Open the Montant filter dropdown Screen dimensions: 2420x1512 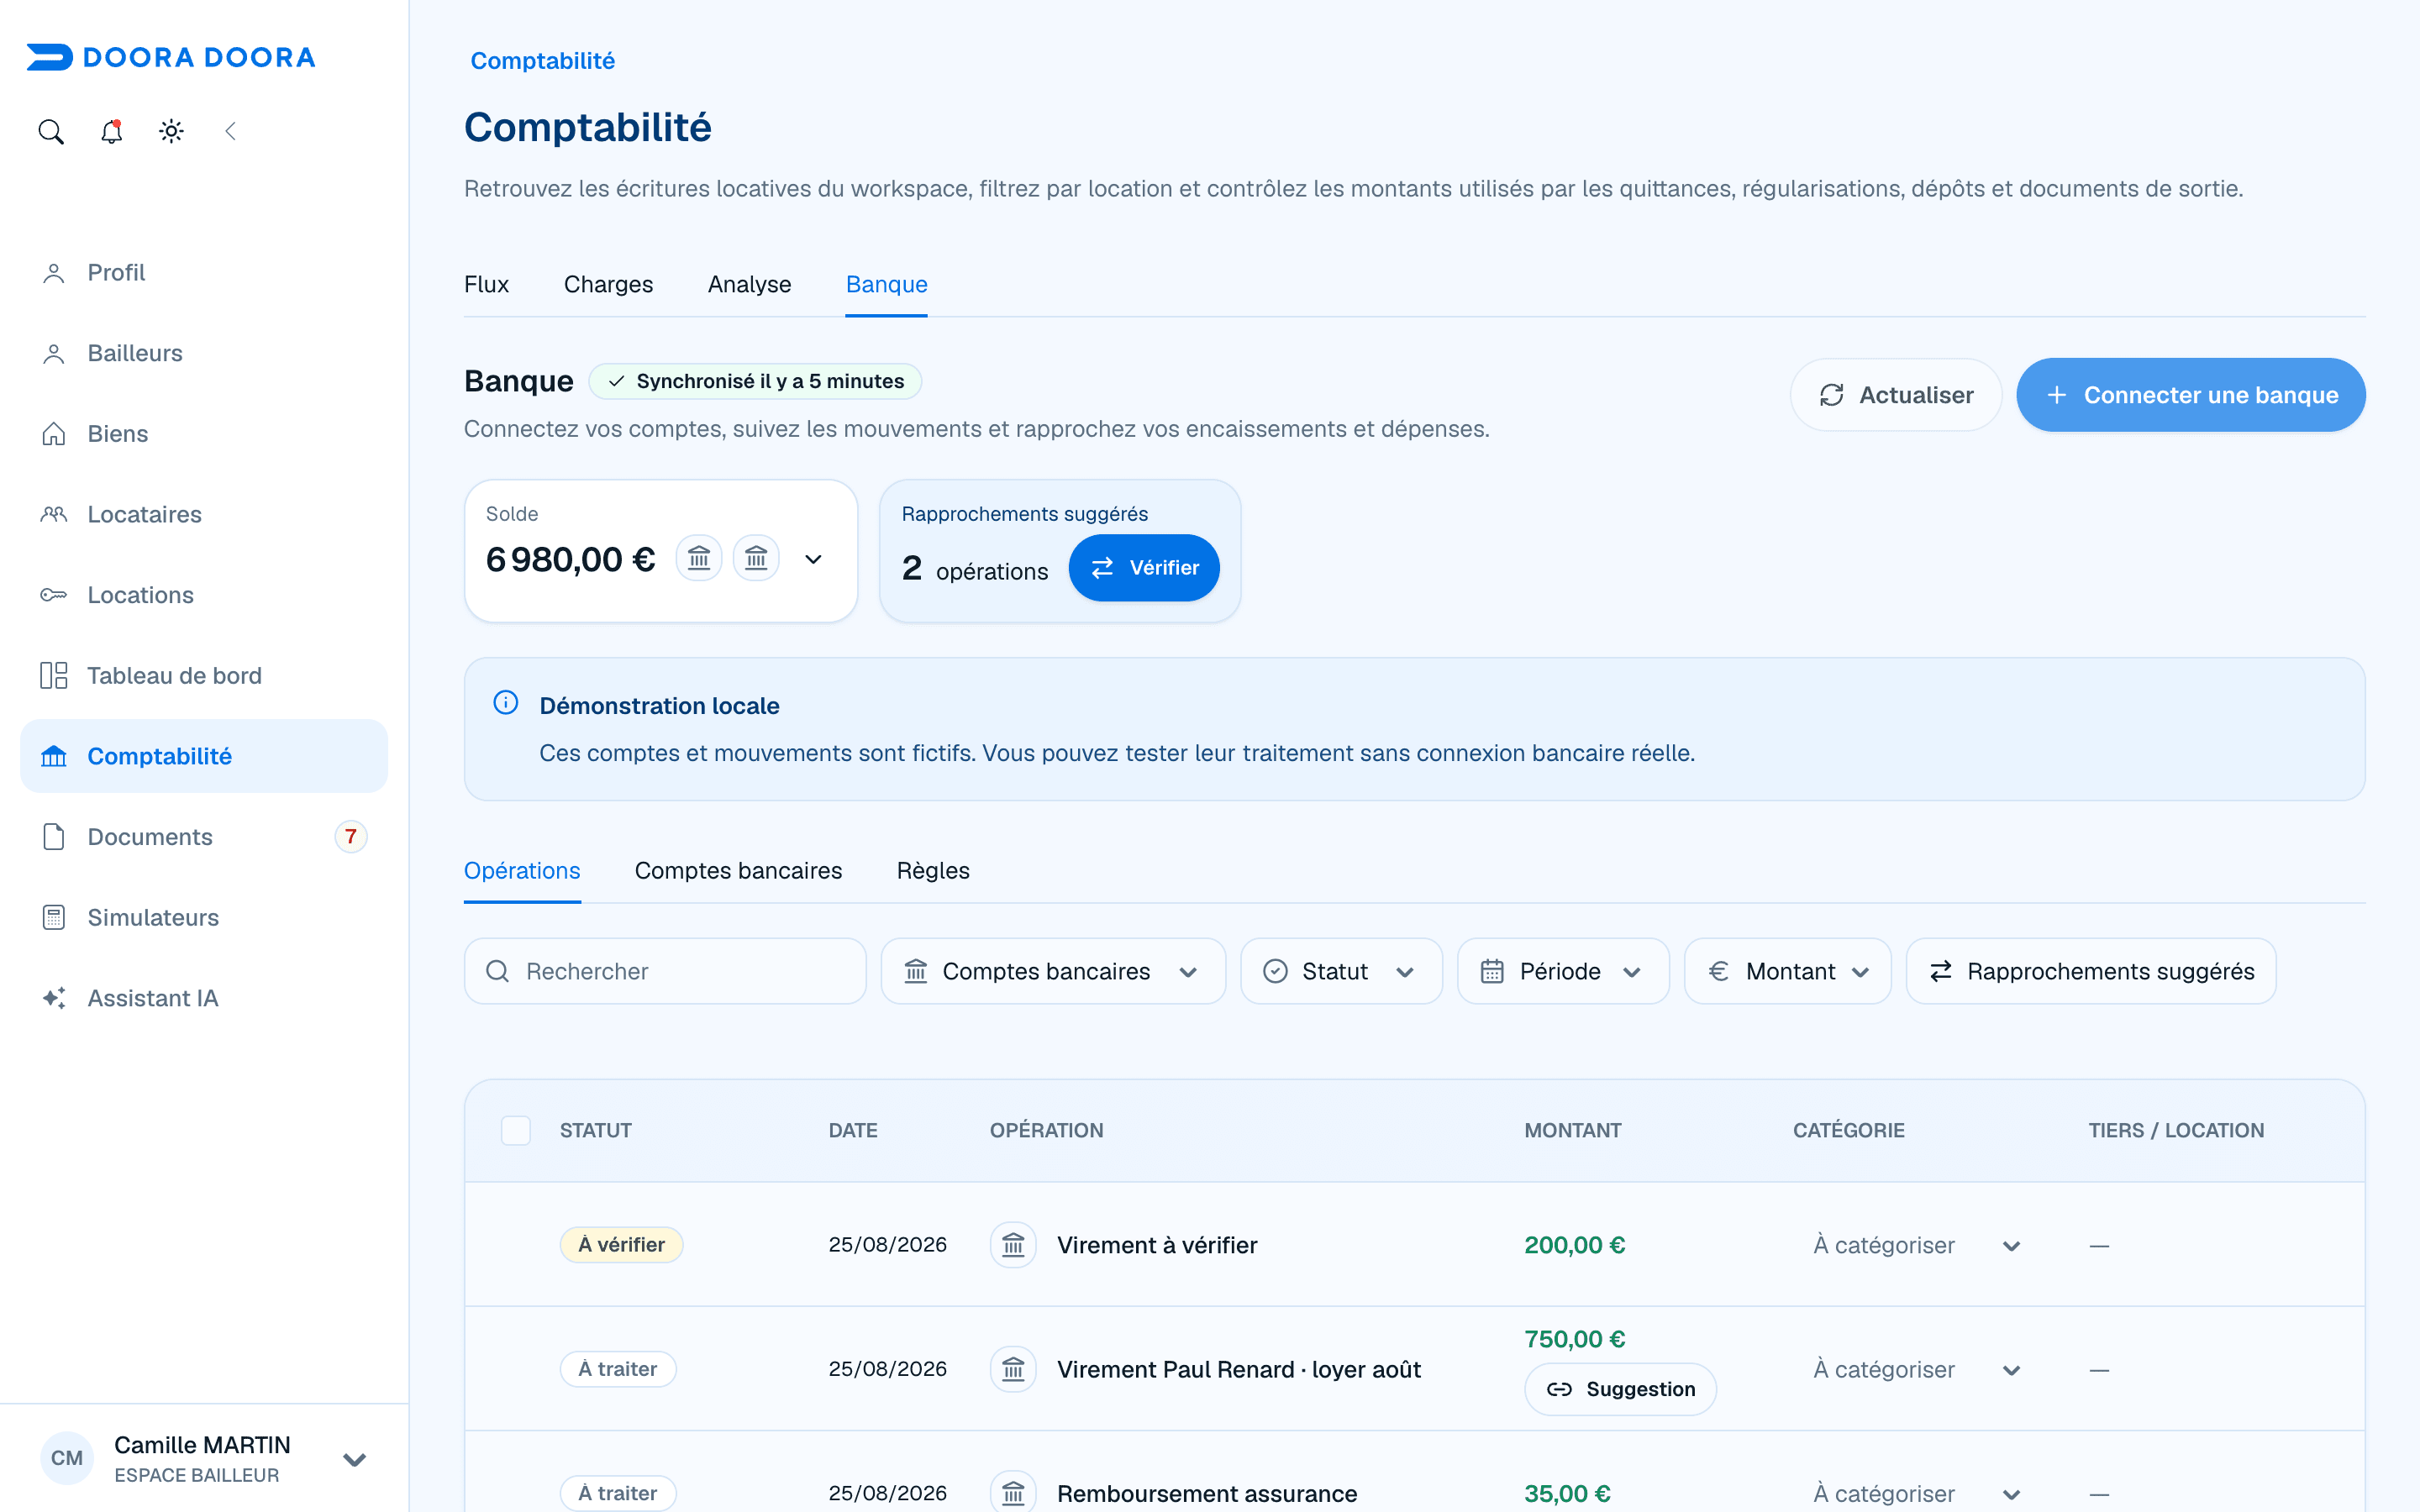[x=1788, y=971]
